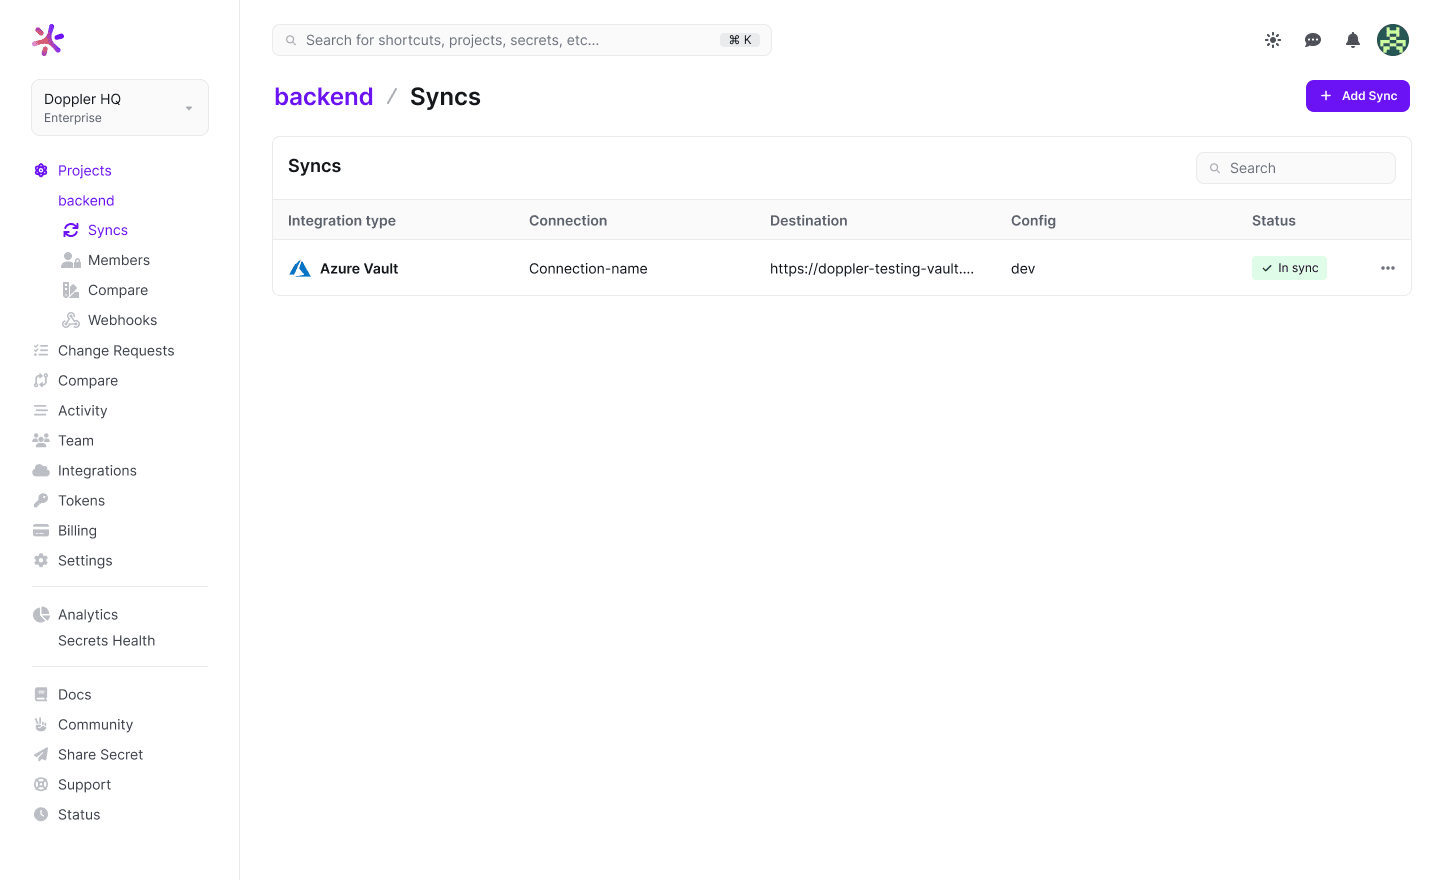Open Analytics section
Viewport: 1440px width, 880px height.
tap(88, 615)
